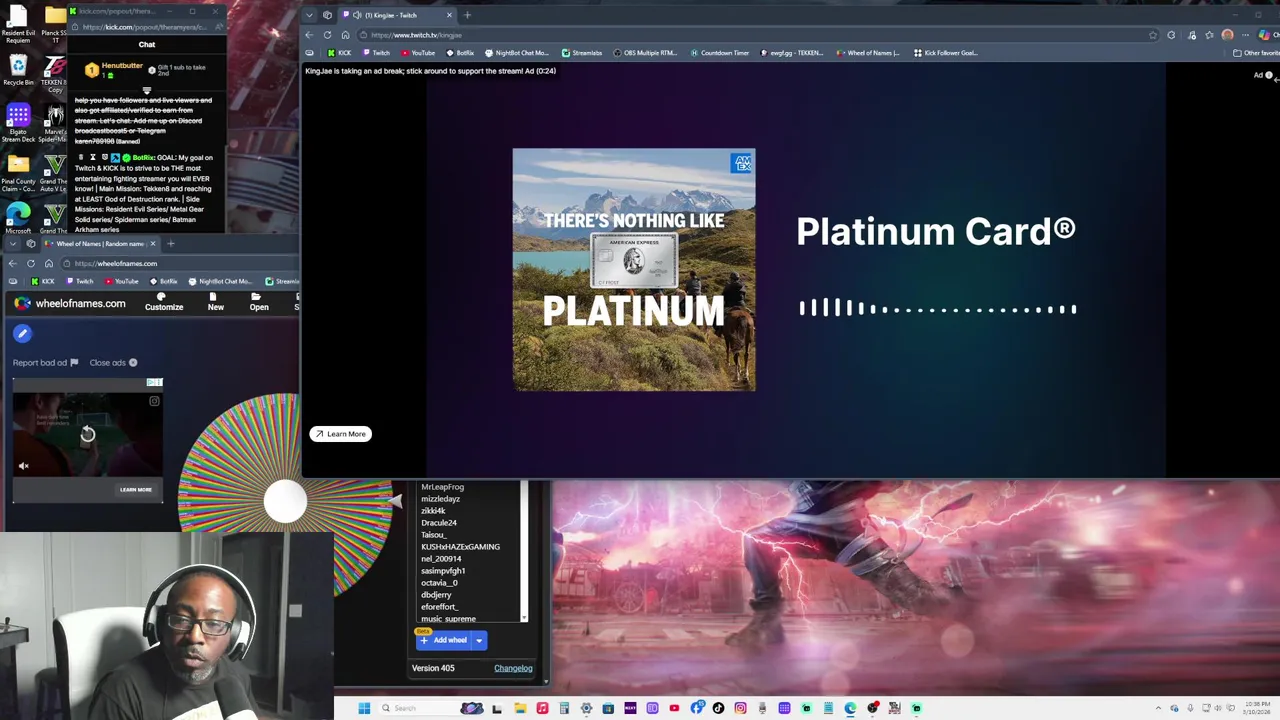Favorite the Twitch page with the star icon
The height and width of the screenshot is (720, 1280).
(x=1153, y=35)
